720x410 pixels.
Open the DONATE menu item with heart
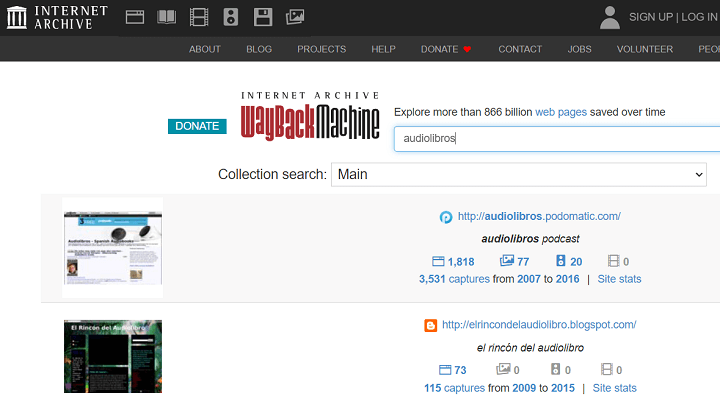[446, 49]
